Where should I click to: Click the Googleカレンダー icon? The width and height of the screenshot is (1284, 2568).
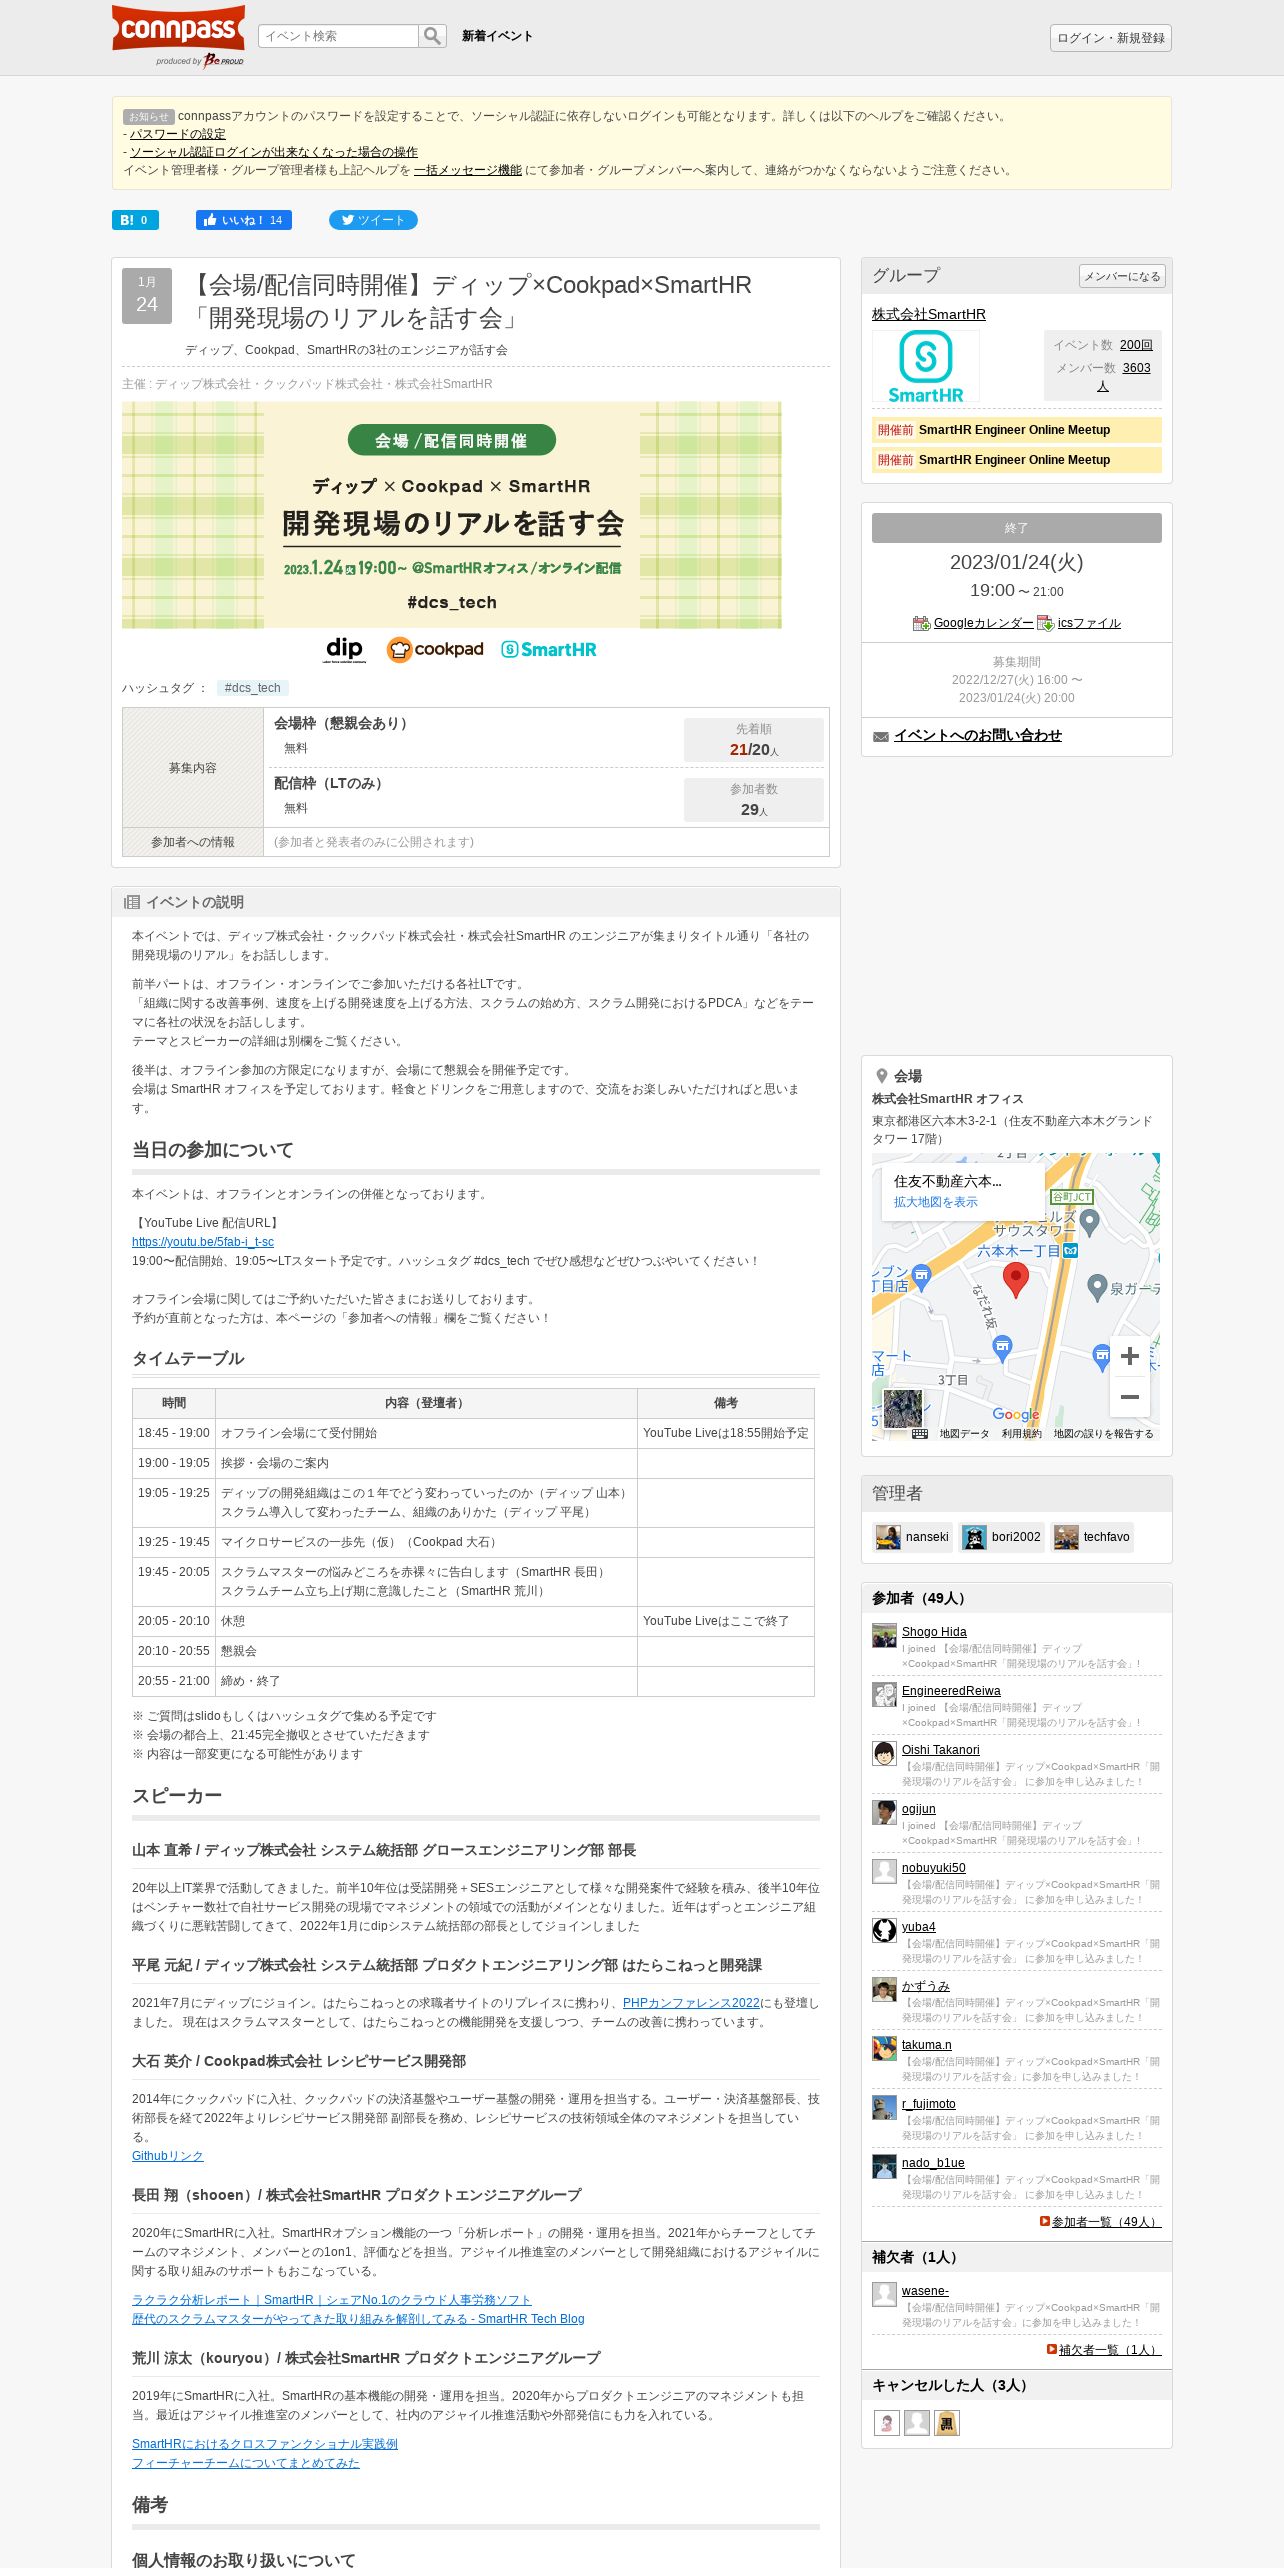(x=921, y=623)
